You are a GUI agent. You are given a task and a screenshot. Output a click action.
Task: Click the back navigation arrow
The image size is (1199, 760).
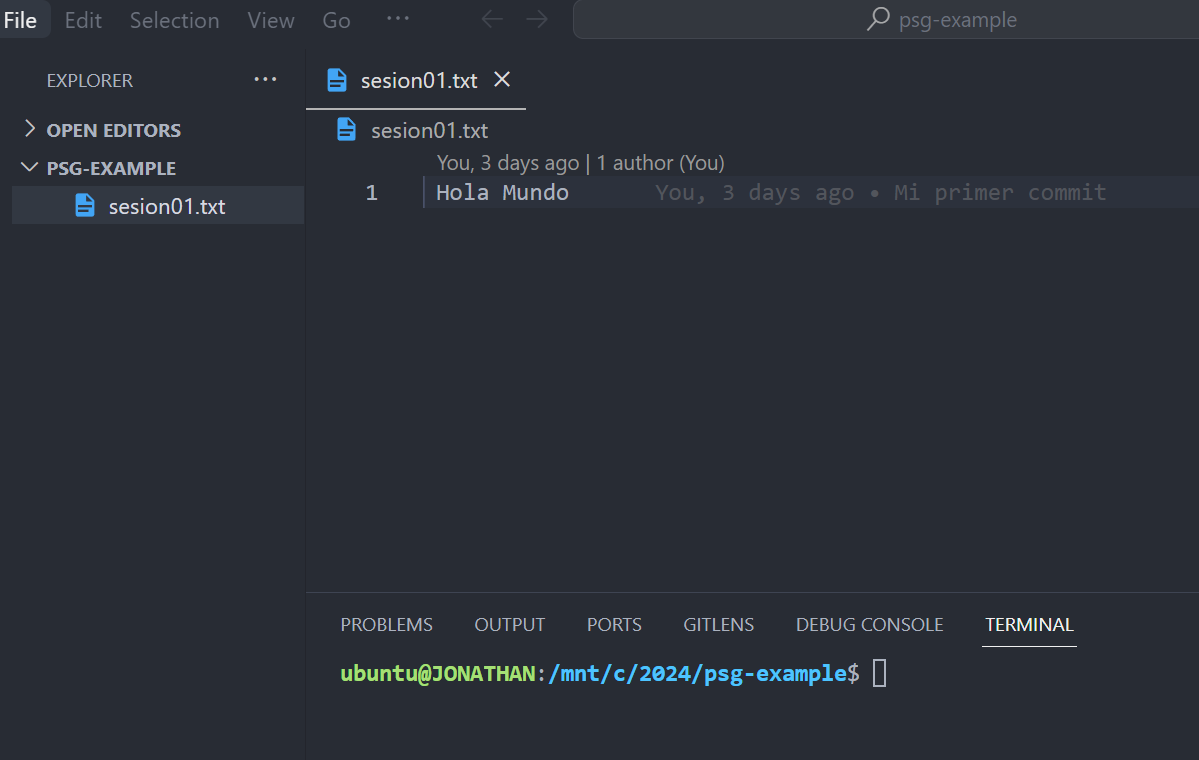(491, 19)
